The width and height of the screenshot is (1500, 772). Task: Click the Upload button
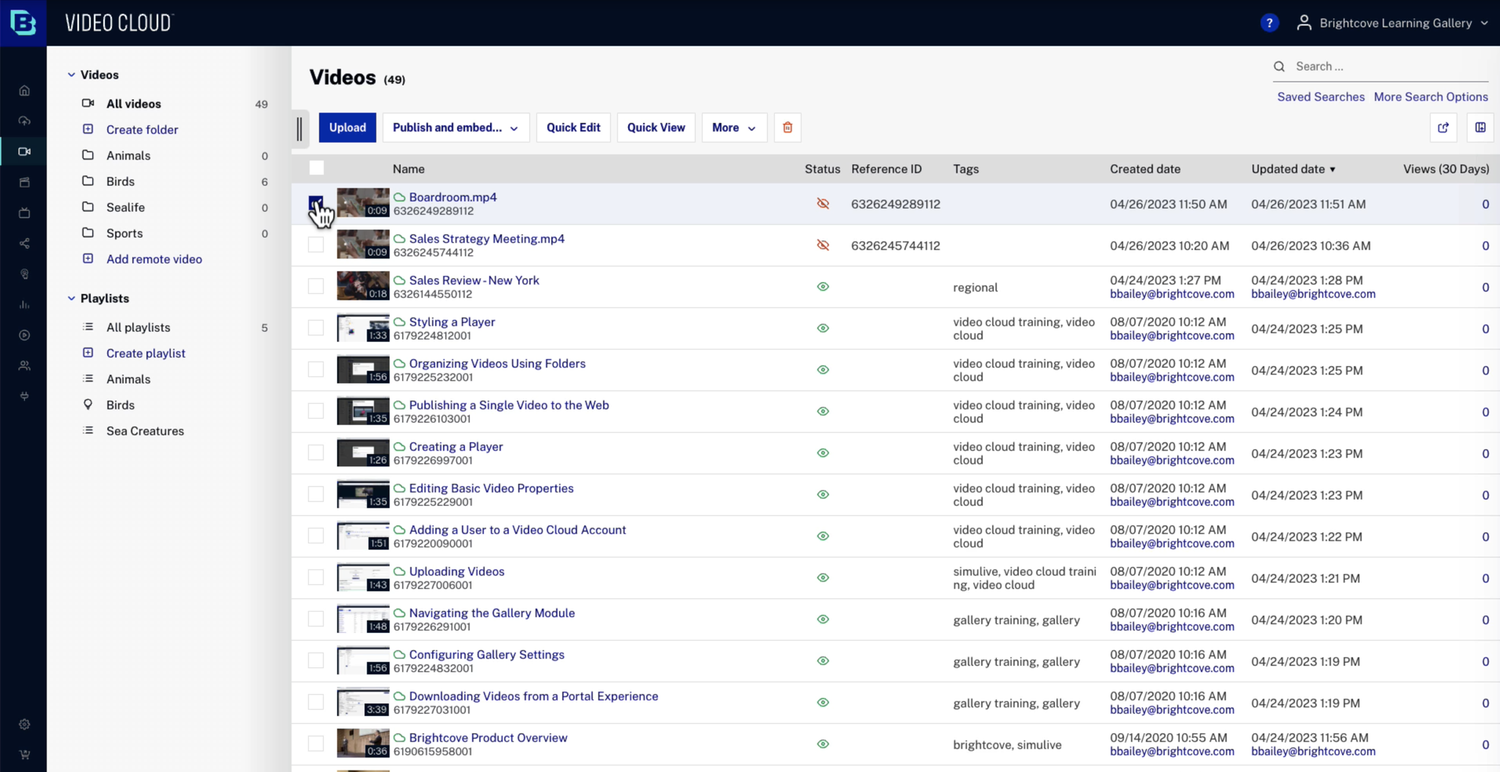click(347, 128)
